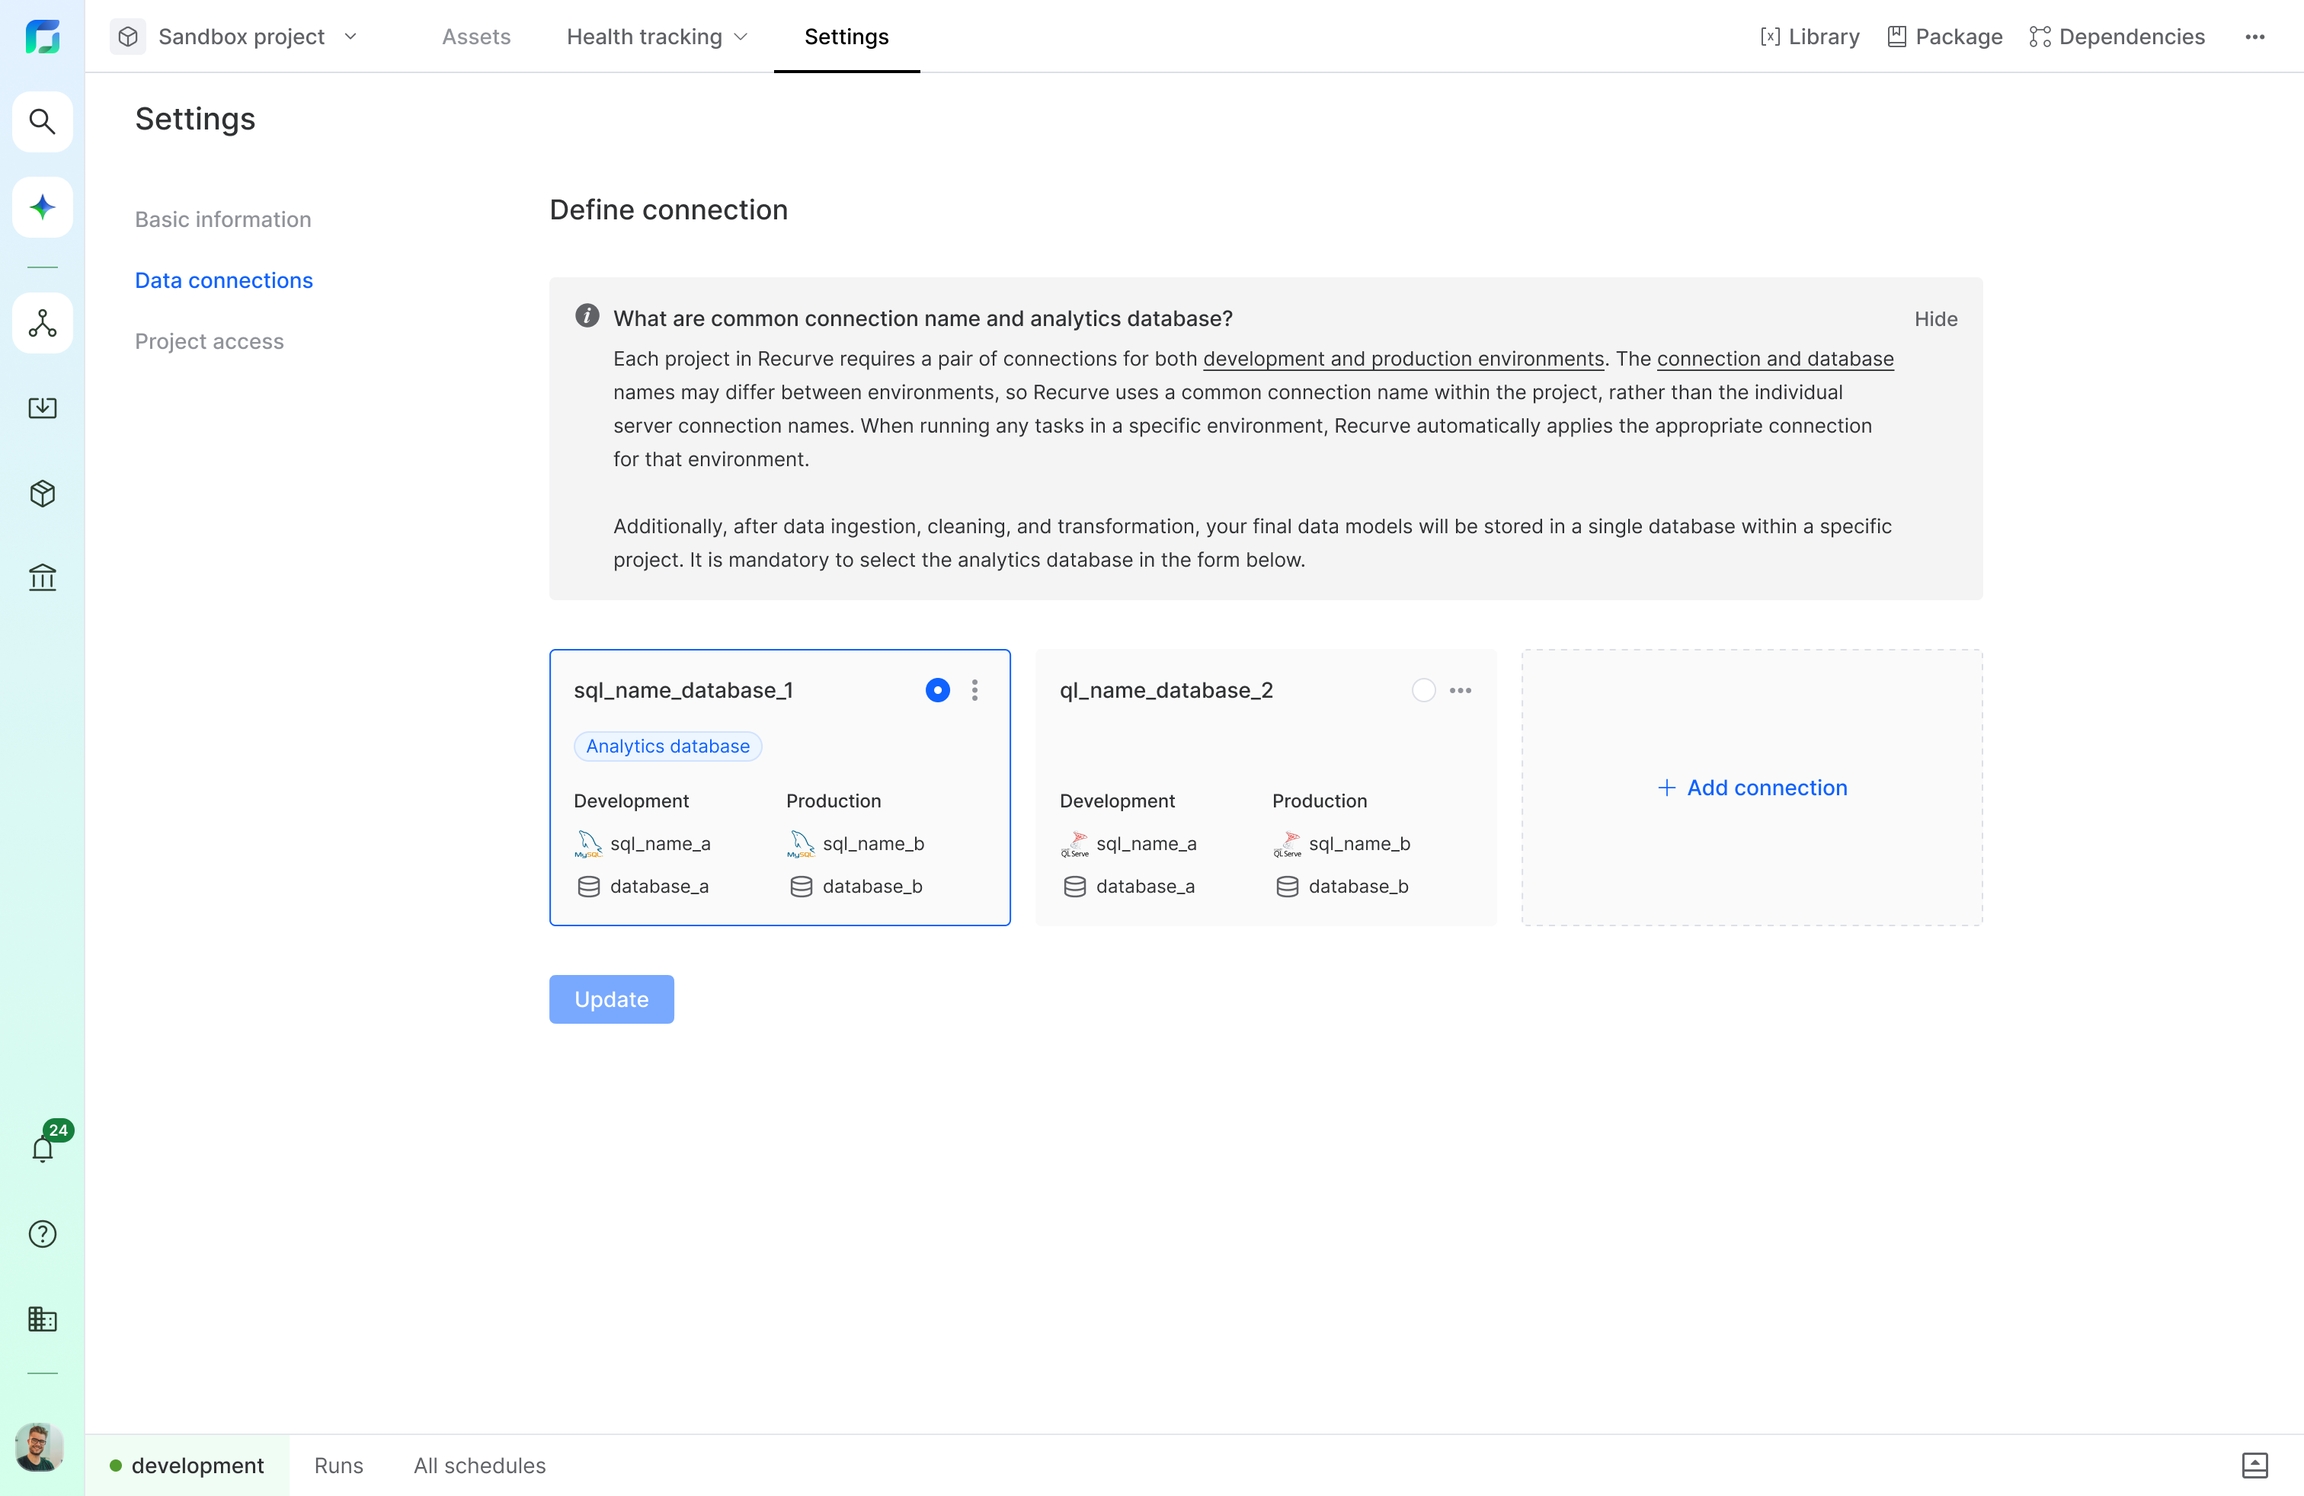The image size is (2304, 1496).
Task: Open the package cube sidebar icon
Action: click(x=42, y=493)
